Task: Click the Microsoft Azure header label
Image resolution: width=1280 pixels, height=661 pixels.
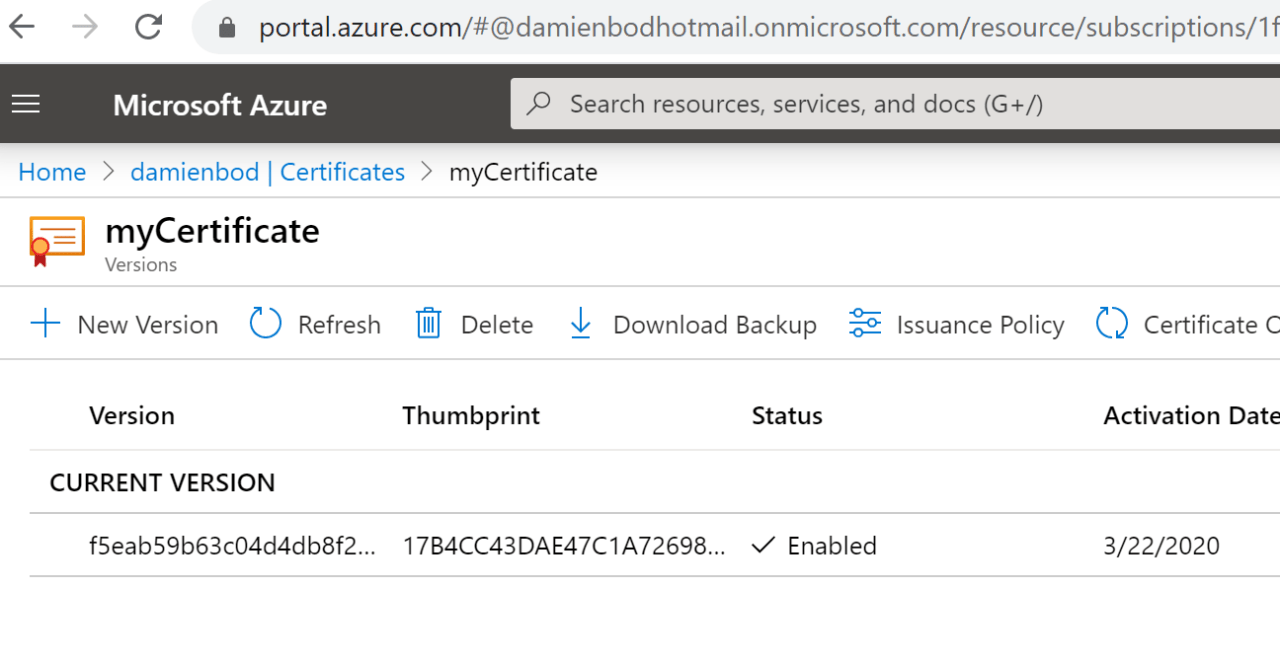Action: (219, 104)
